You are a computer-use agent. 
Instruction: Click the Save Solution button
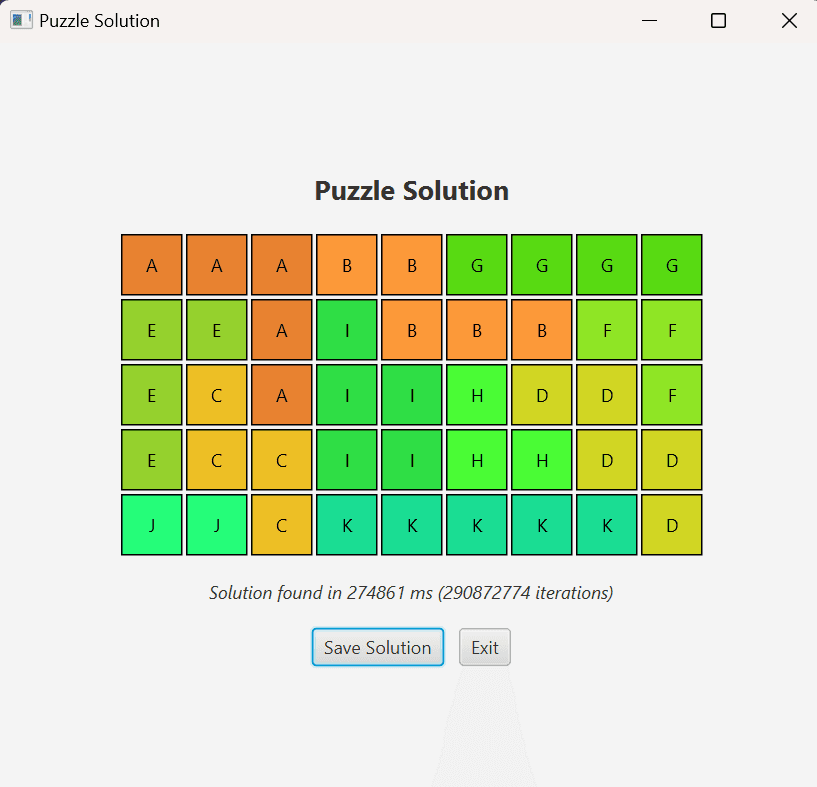tap(377, 647)
